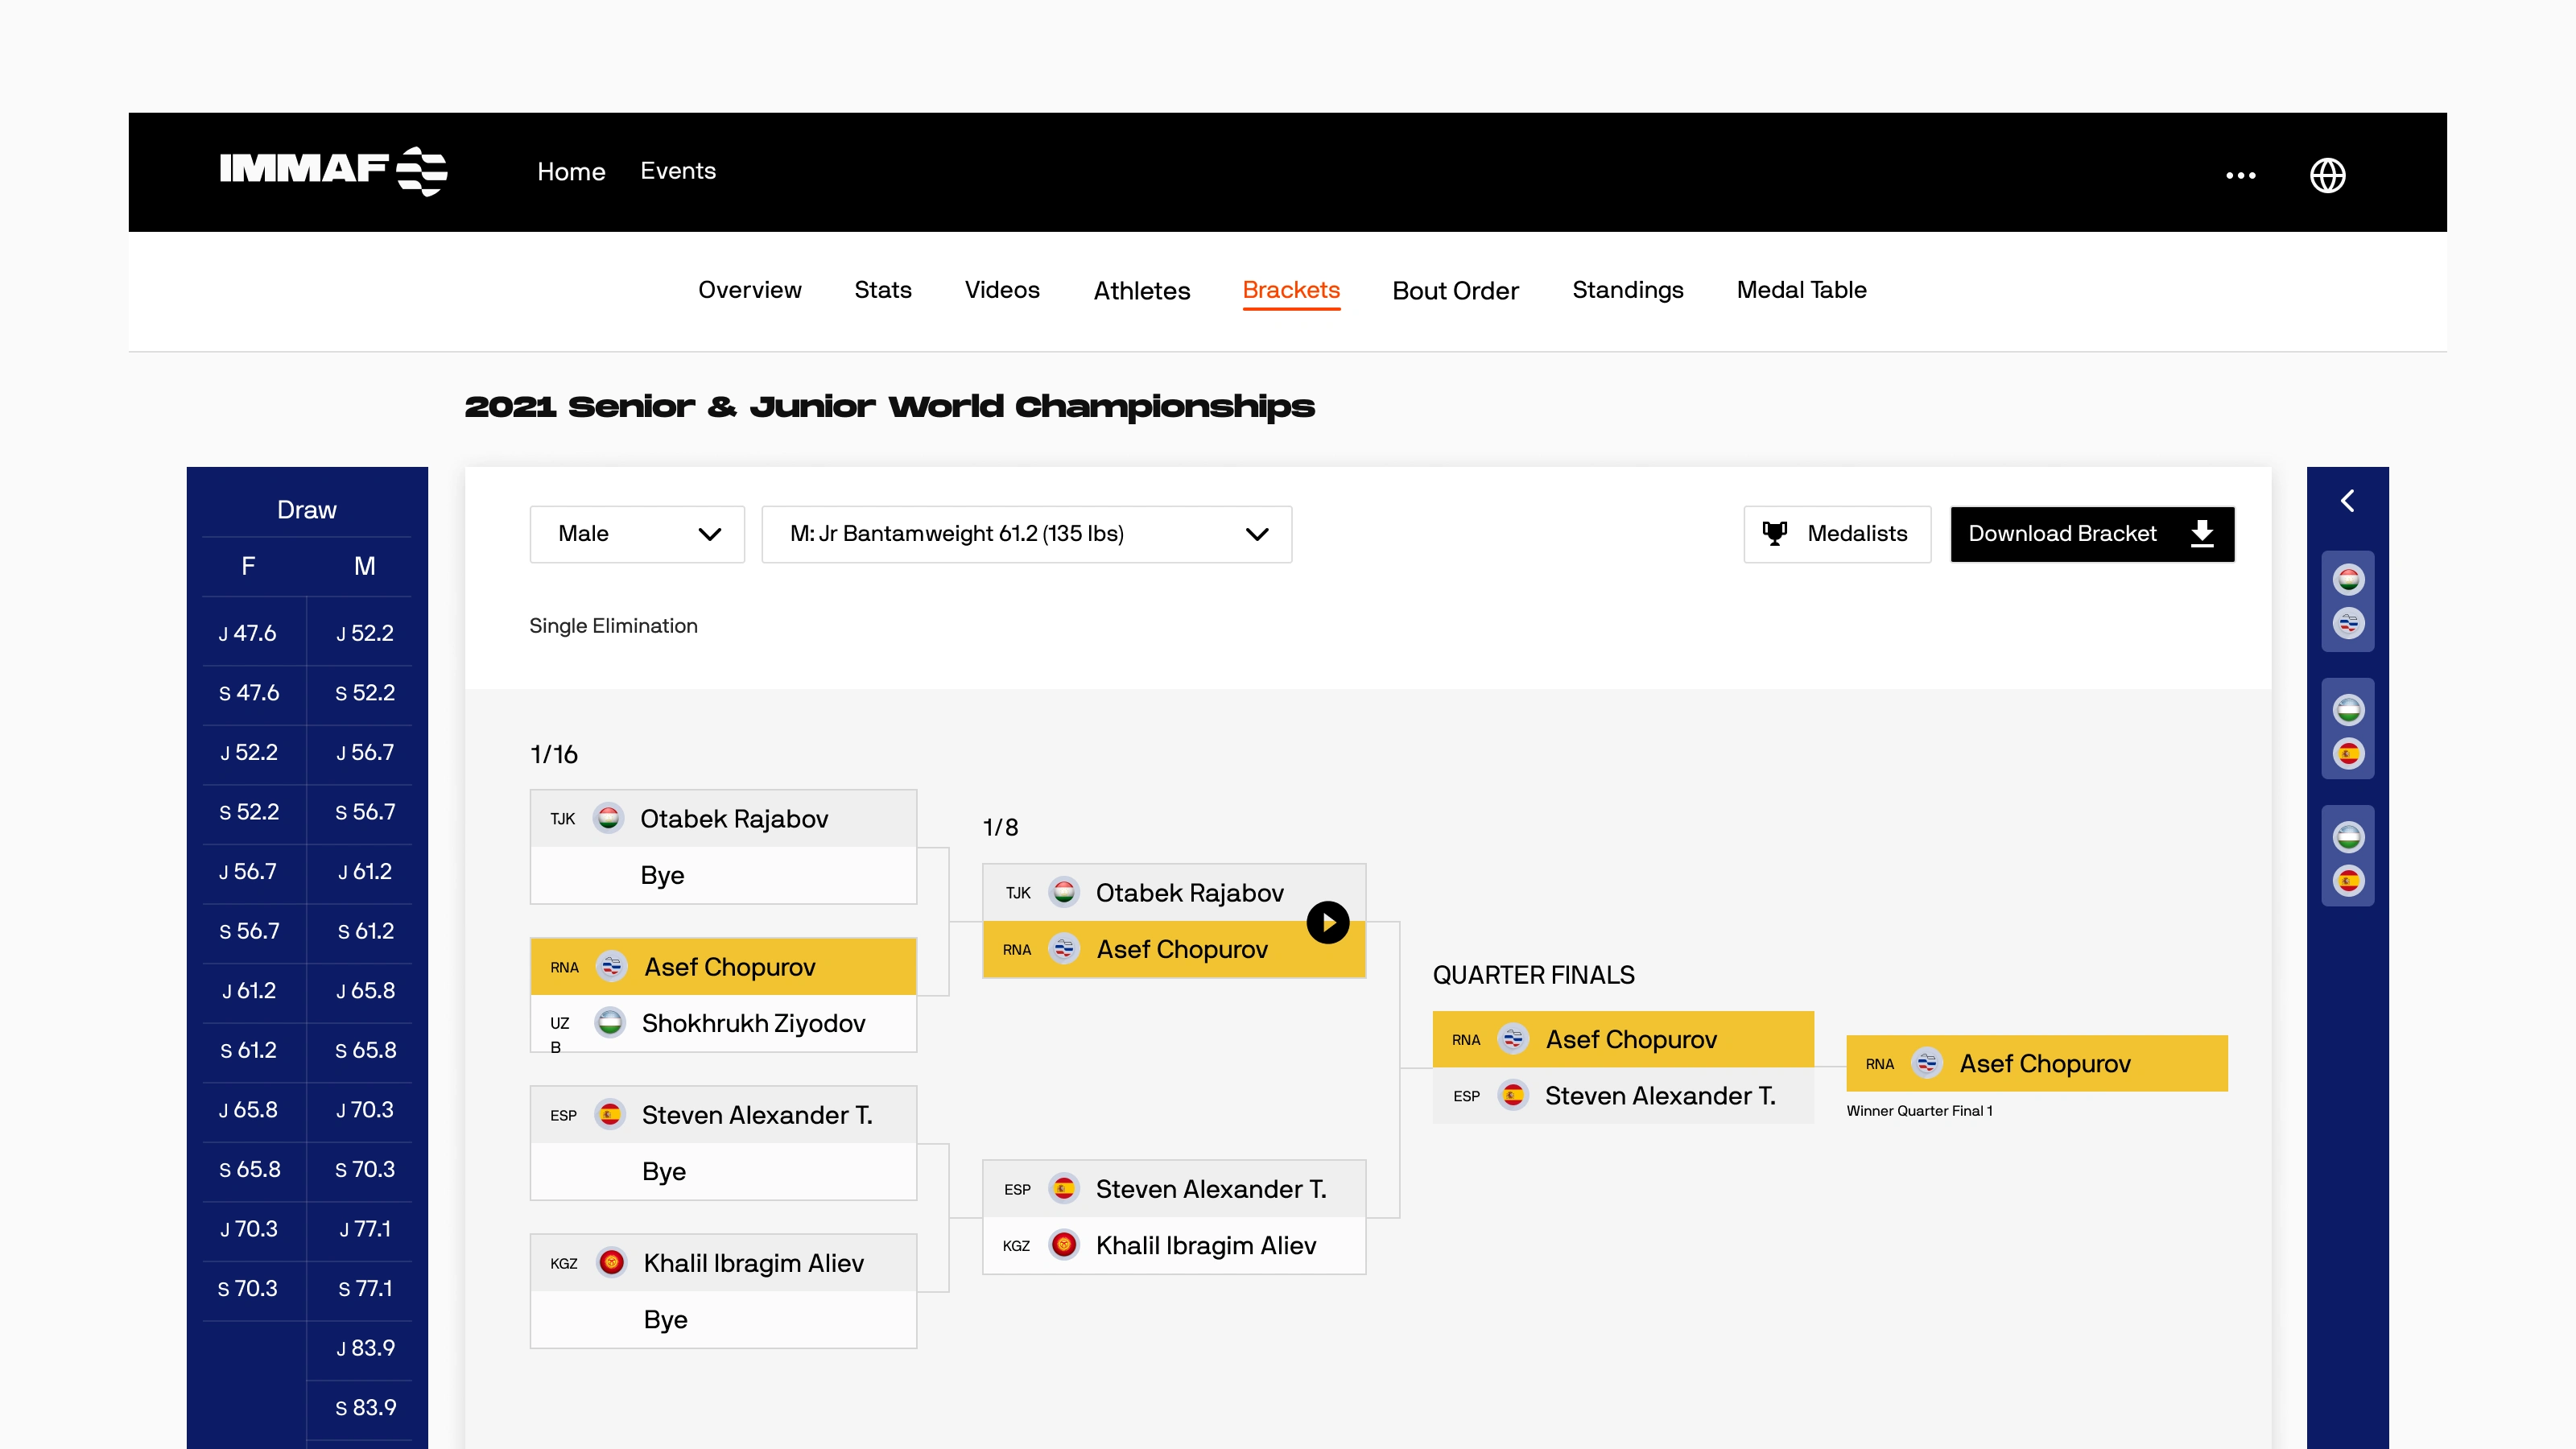Select male draw J 83.9

[365, 1348]
